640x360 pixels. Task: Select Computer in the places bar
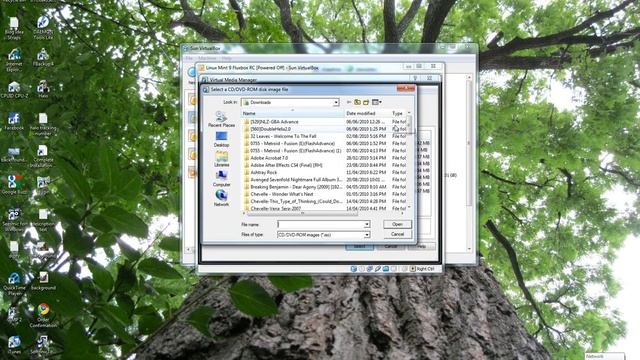pos(221,178)
